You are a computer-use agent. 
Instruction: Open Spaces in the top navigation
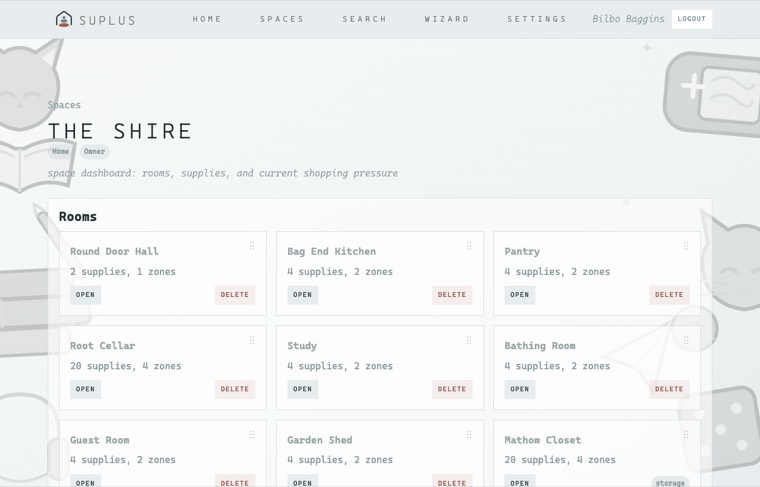282,19
